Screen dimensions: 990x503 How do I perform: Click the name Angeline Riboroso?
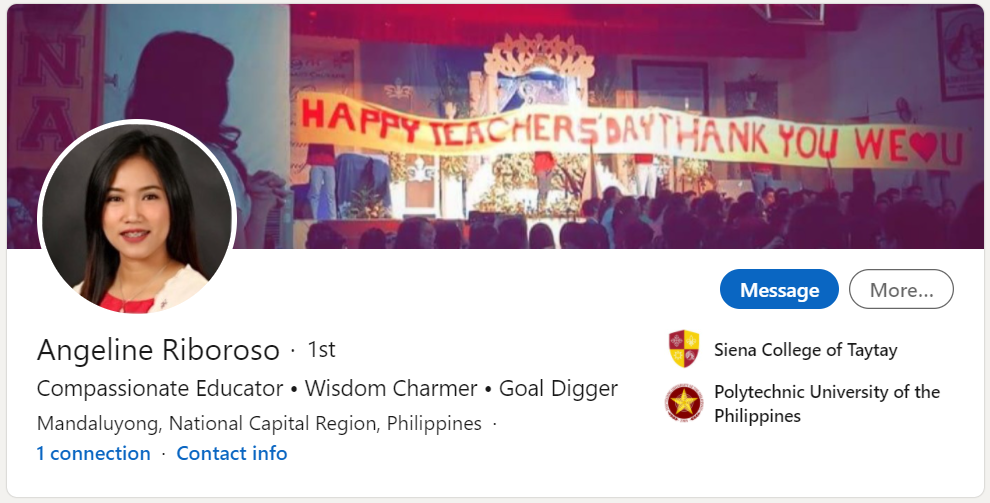(x=158, y=350)
